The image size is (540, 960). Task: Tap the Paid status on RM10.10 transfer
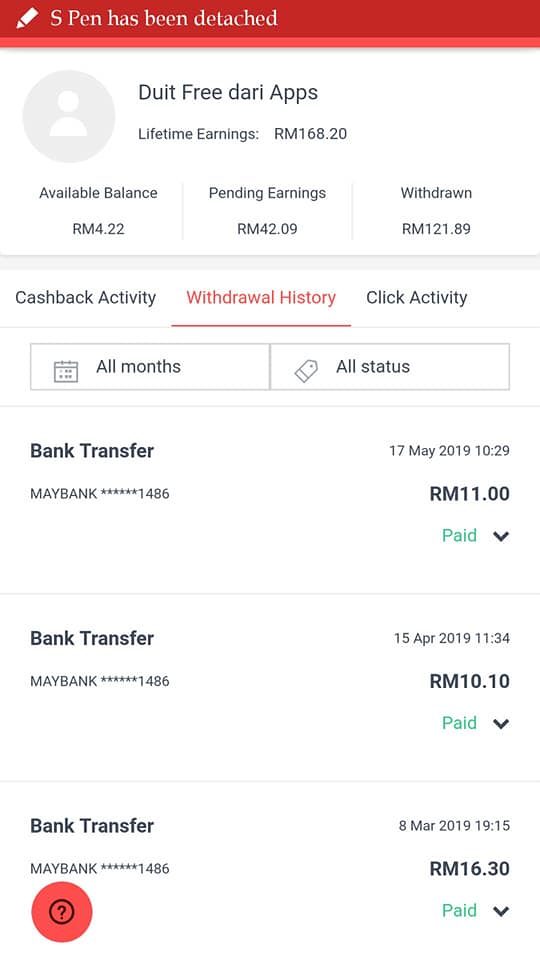tap(459, 723)
